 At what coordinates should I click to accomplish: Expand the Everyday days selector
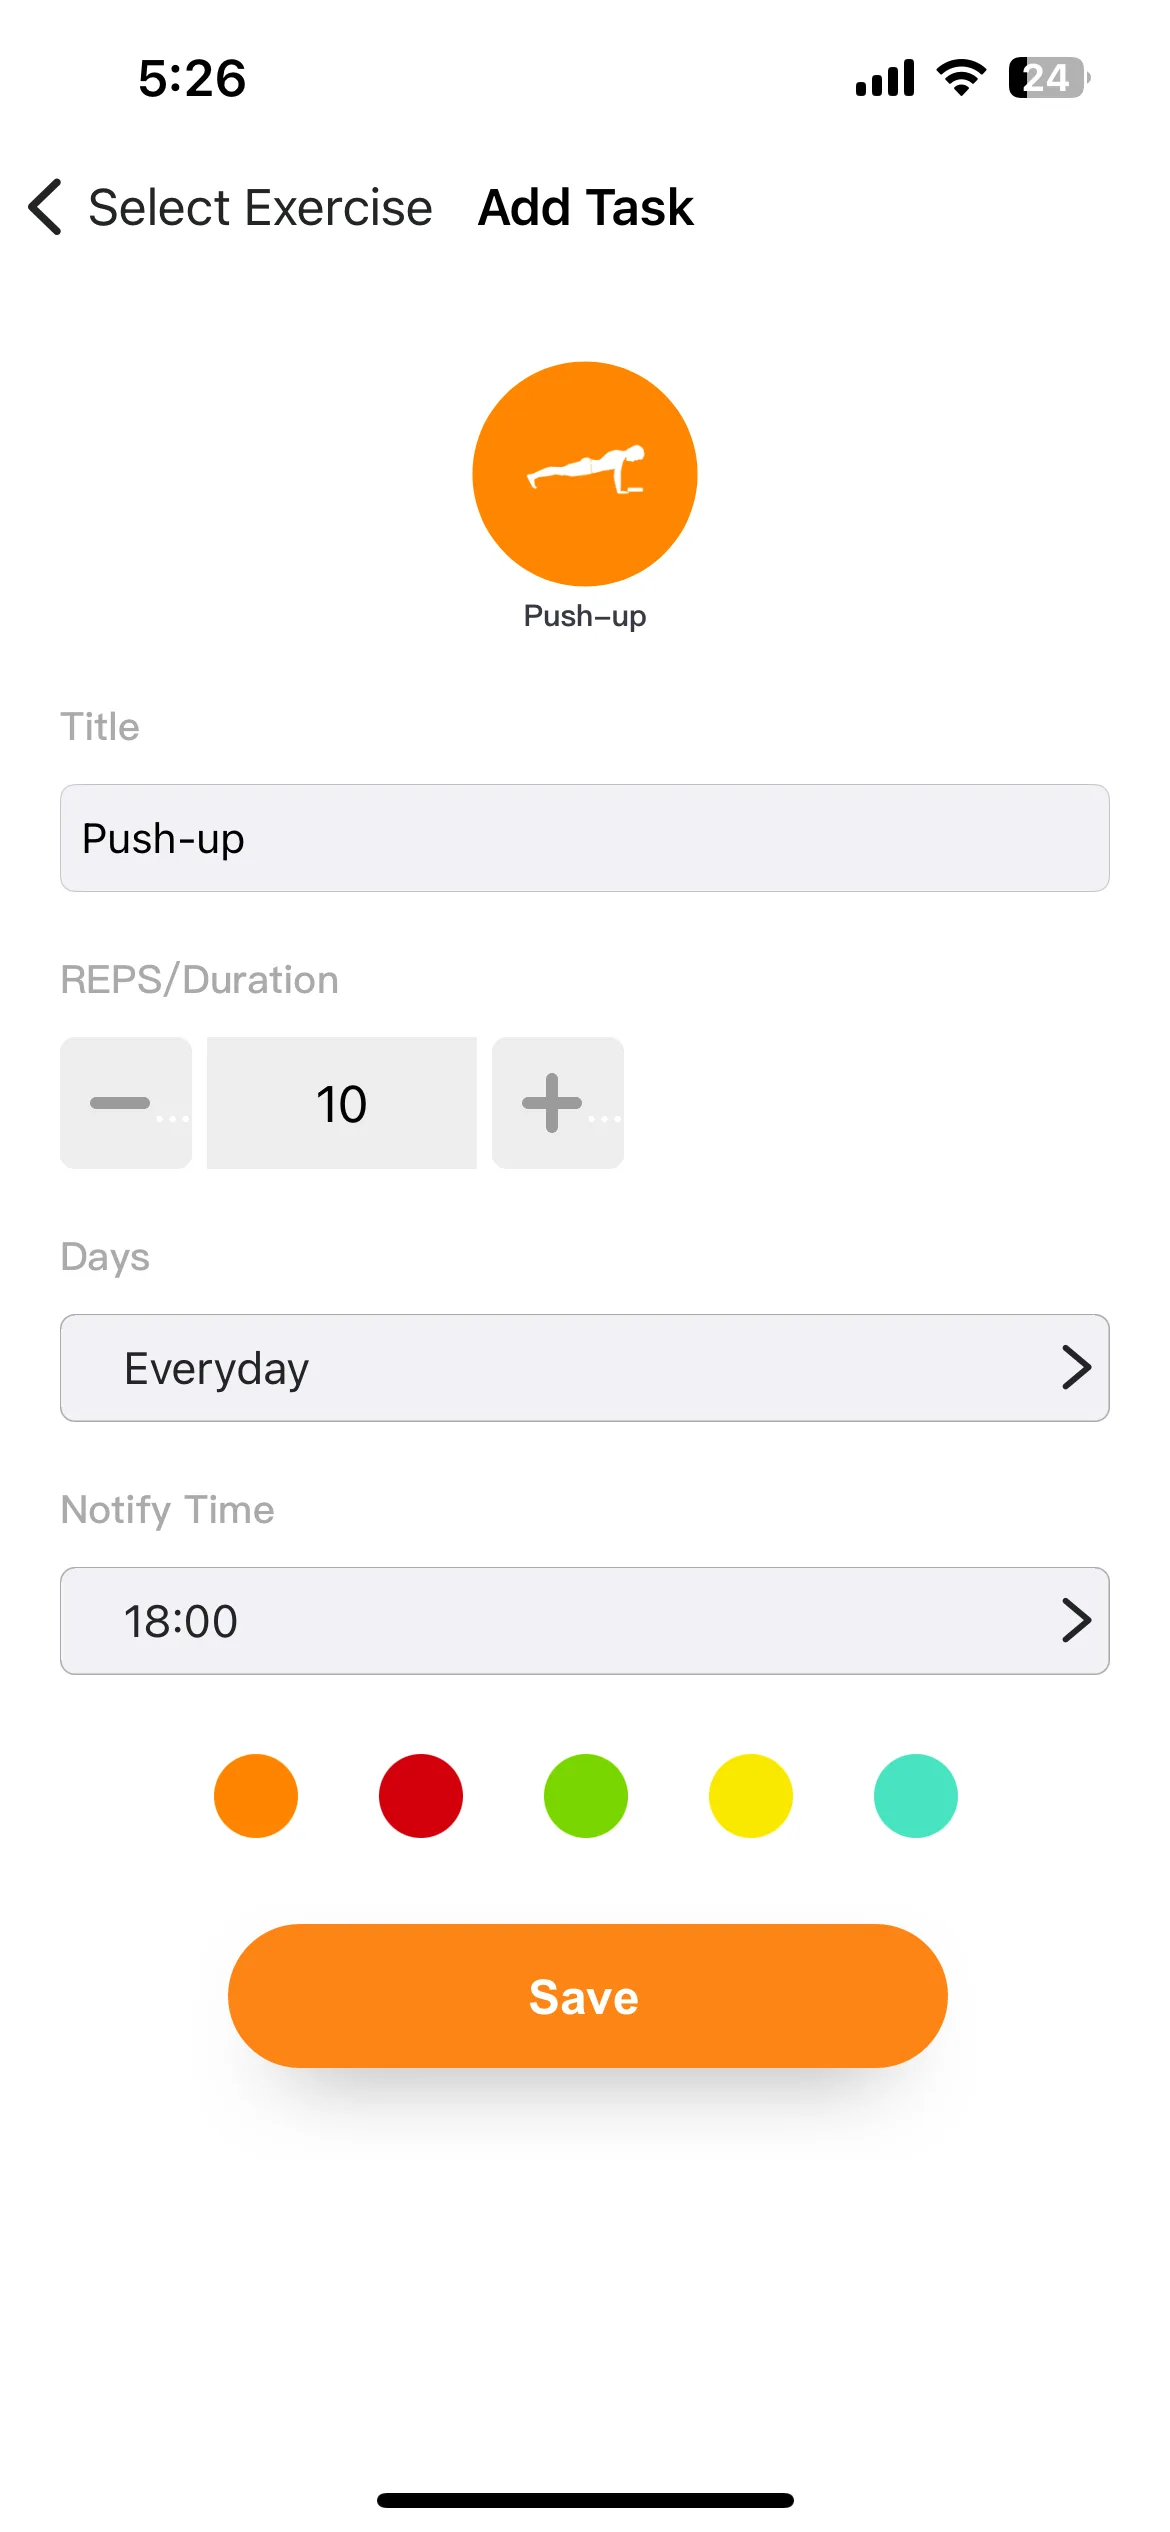[585, 1367]
